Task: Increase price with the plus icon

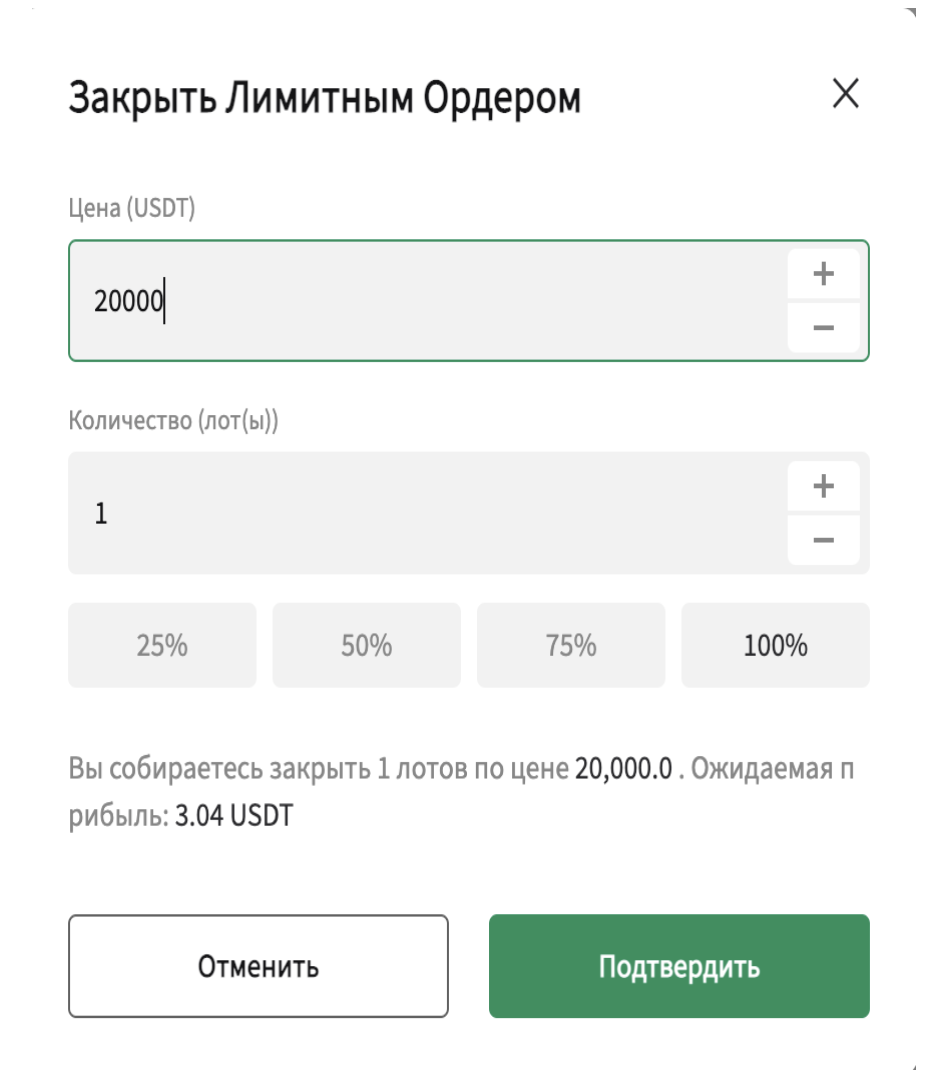Action: tap(824, 274)
